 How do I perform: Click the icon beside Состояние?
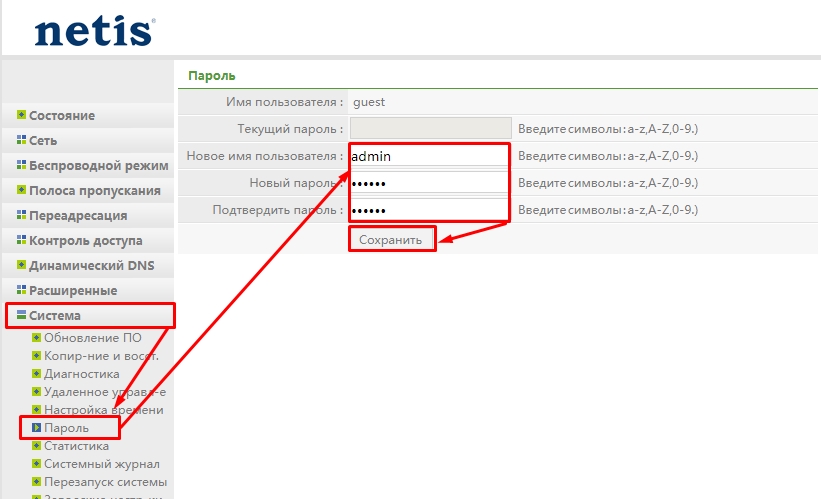pos(21,115)
